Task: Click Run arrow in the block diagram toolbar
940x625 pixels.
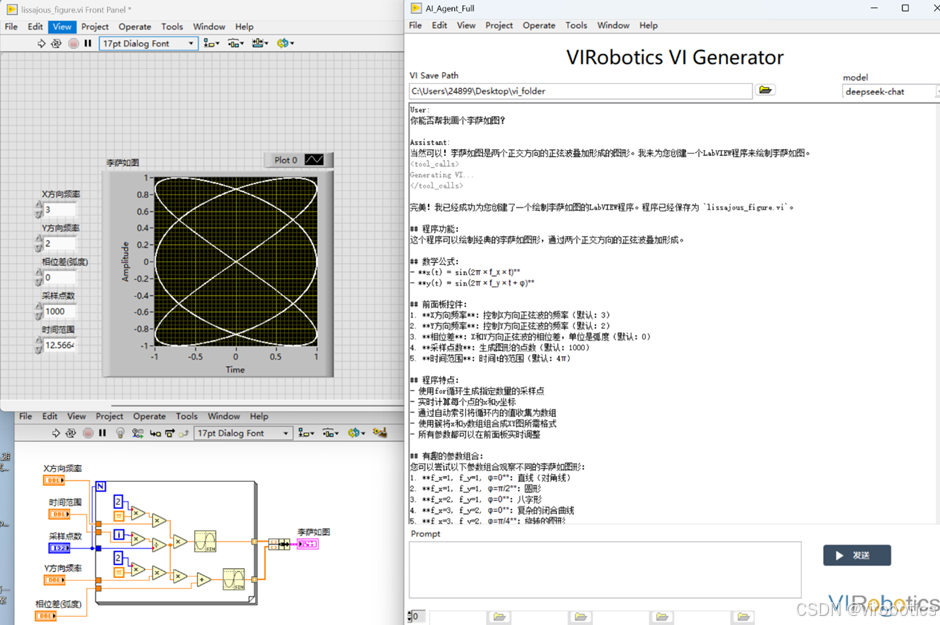Action: click(x=56, y=433)
